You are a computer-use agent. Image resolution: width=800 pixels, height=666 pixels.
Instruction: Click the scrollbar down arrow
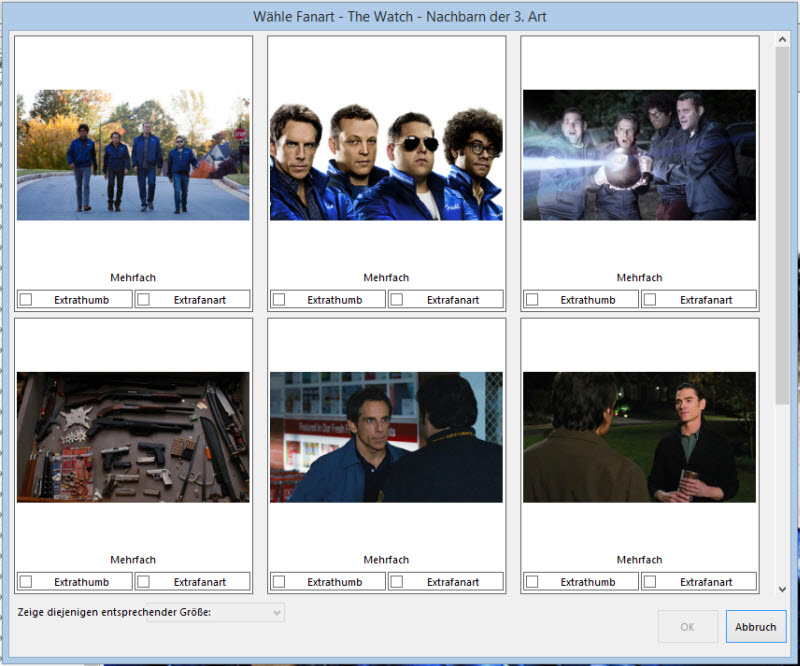coord(782,589)
